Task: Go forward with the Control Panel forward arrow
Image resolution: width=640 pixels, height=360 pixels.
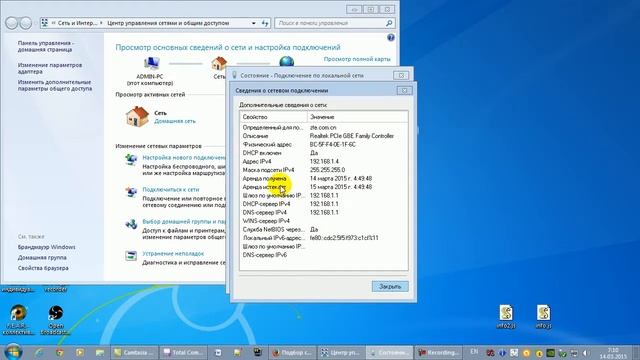Action: point(26,23)
